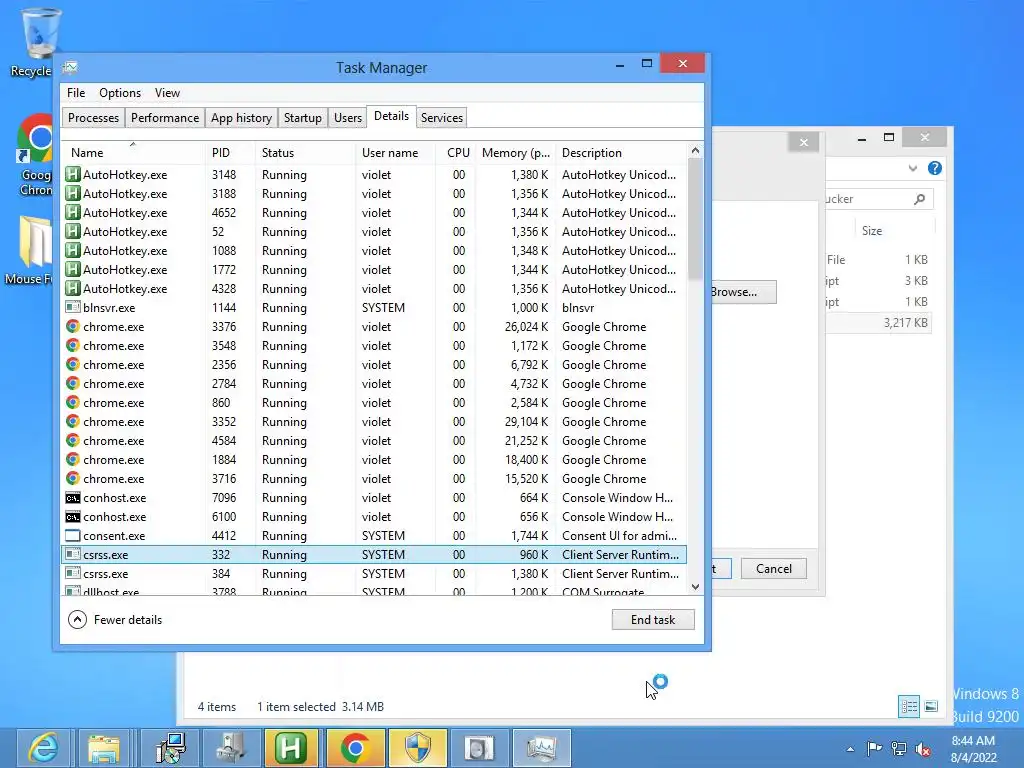Viewport: 1024px width, 768px height.
Task: Click the green AutoHotkey taskbar icon
Action: tap(291, 748)
